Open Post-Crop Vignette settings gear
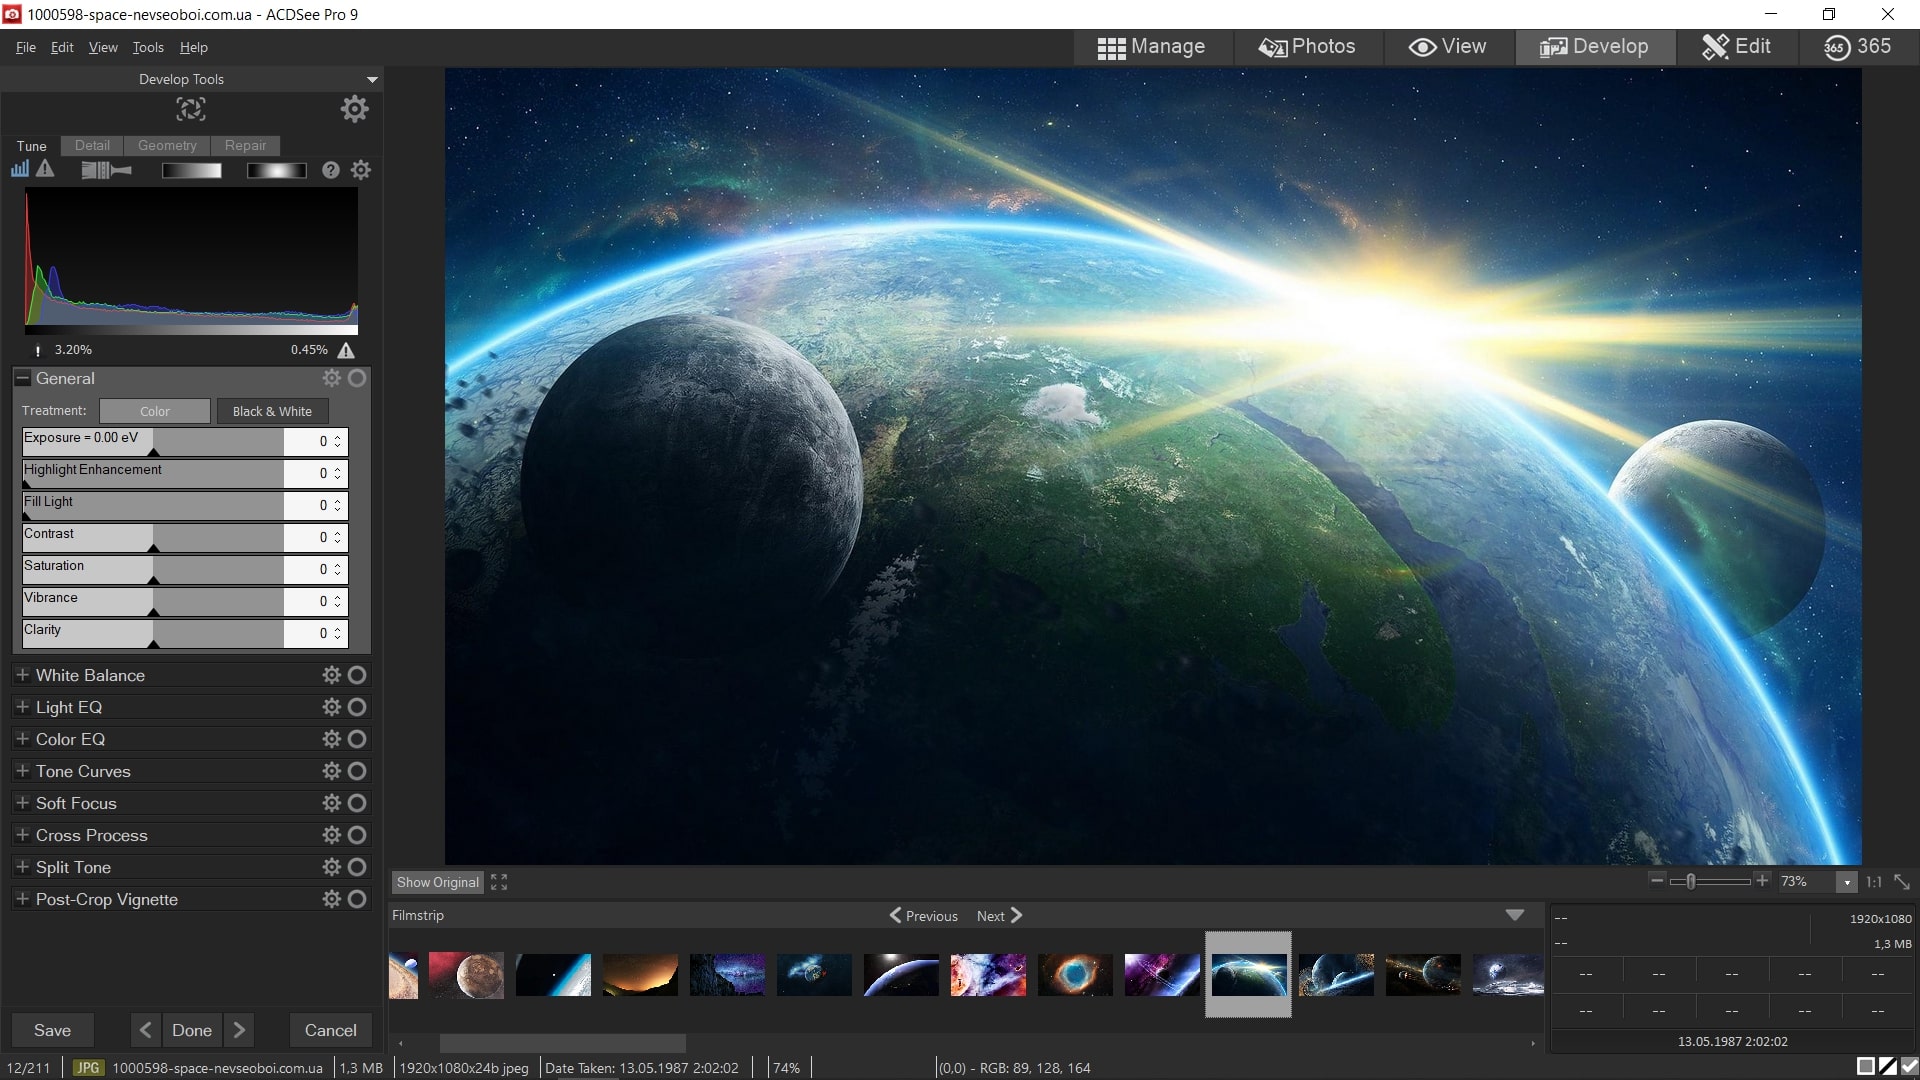The height and width of the screenshot is (1080, 1920). click(x=331, y=899)
